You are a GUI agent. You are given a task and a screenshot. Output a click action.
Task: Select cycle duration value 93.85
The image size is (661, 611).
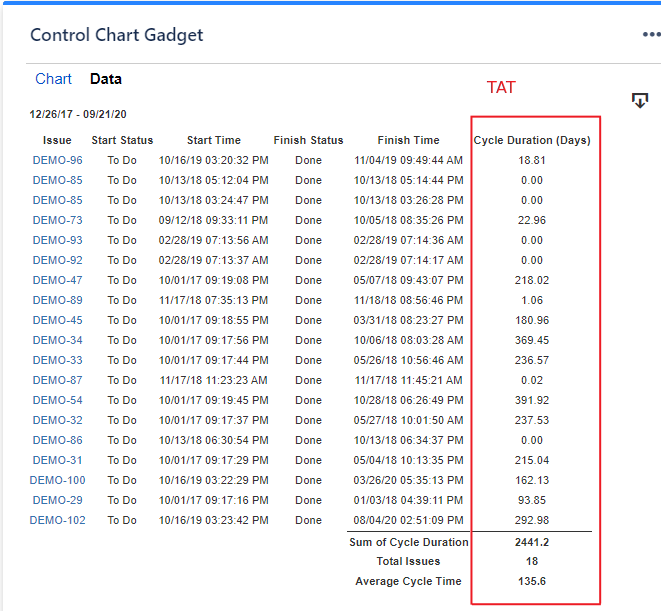click(x=532, y=500)
